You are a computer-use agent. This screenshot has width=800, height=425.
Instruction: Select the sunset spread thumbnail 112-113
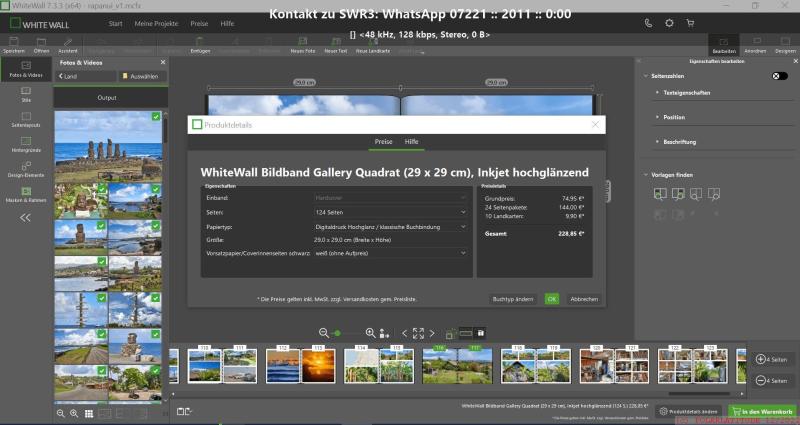point(301,364)
